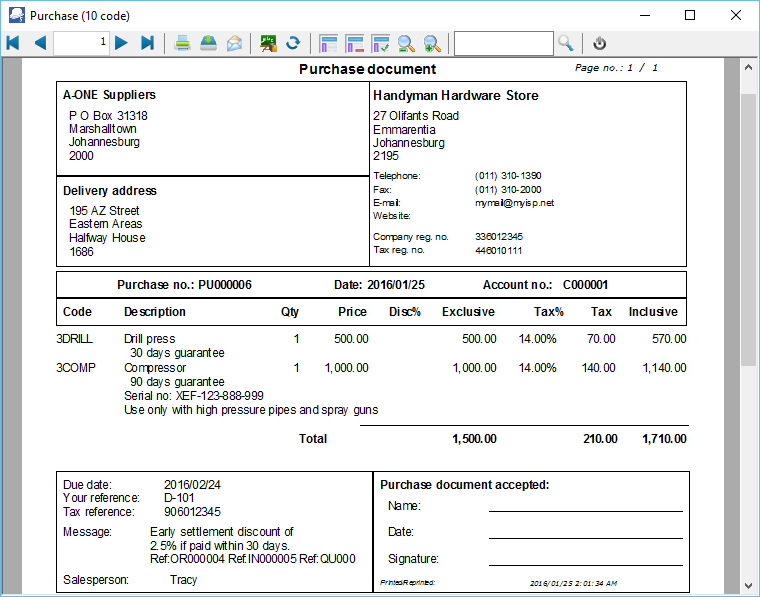Refresh the report preview

click(293, 43)
